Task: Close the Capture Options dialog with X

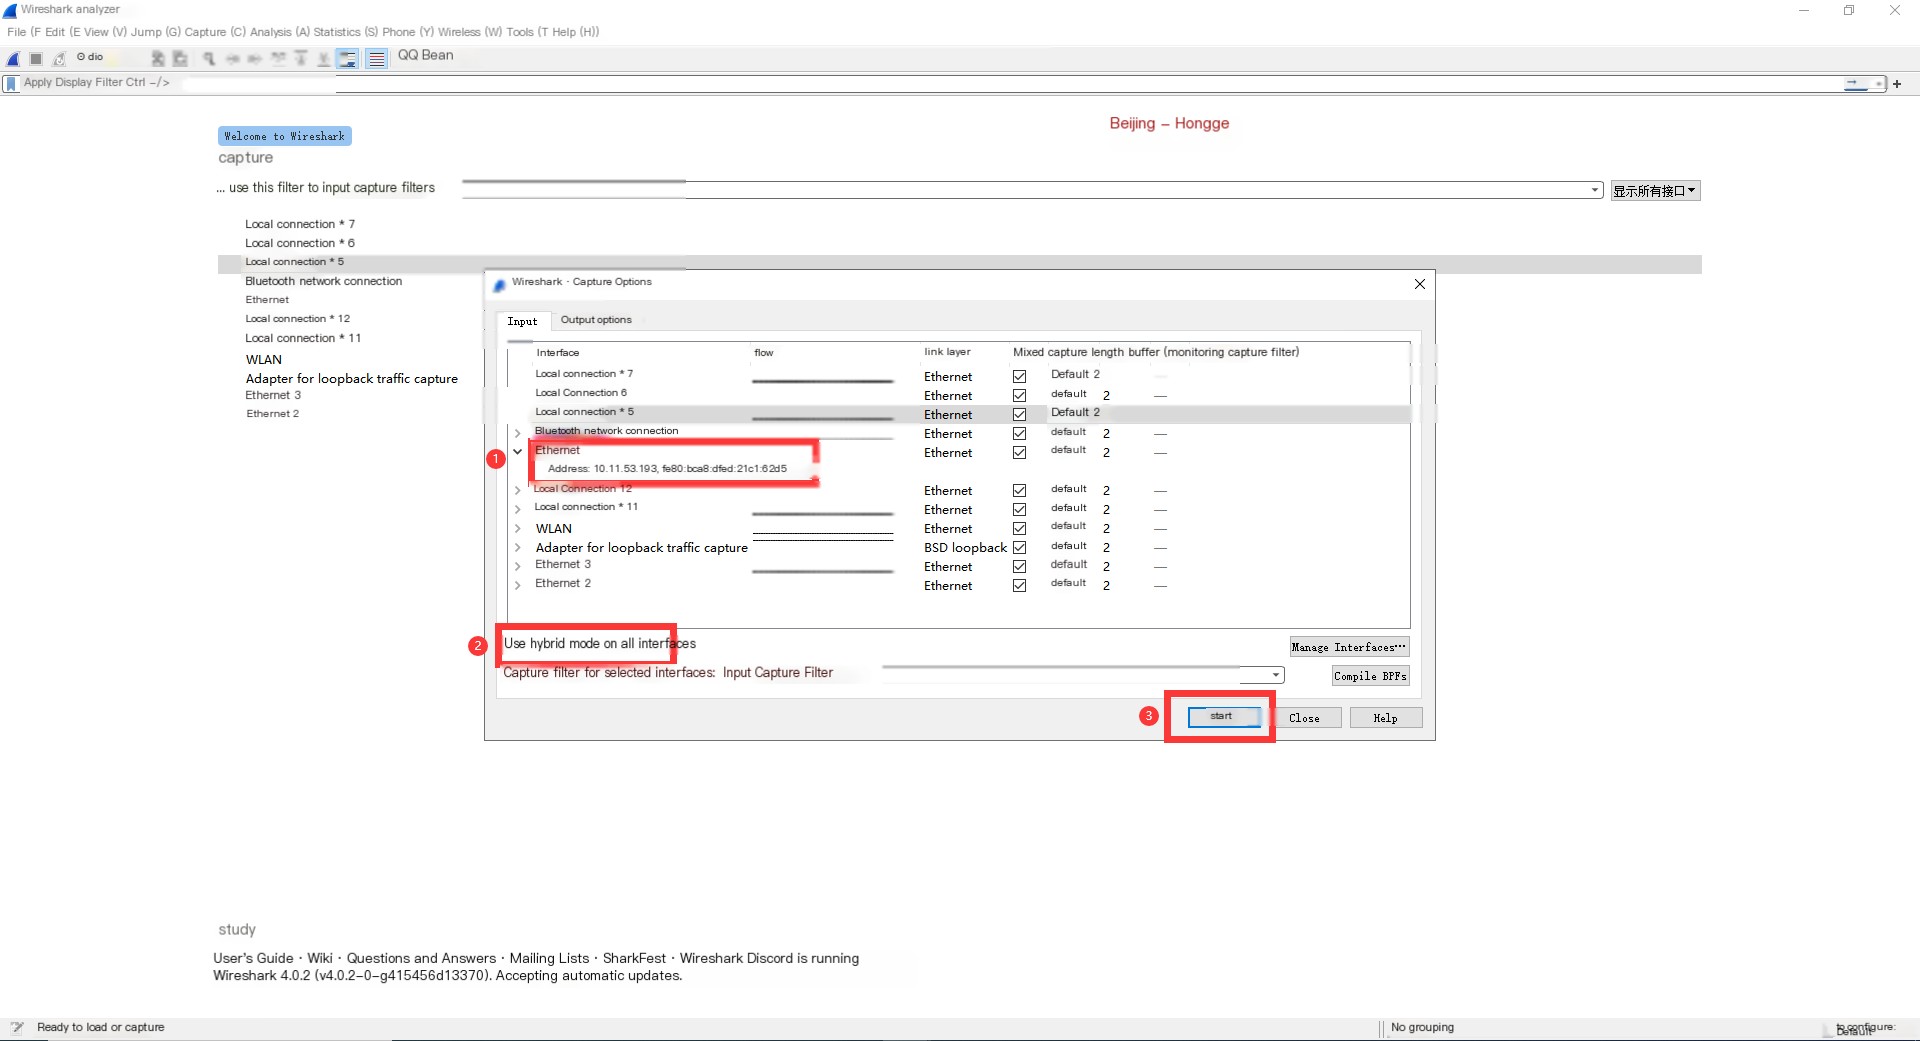Action: 1420,284
